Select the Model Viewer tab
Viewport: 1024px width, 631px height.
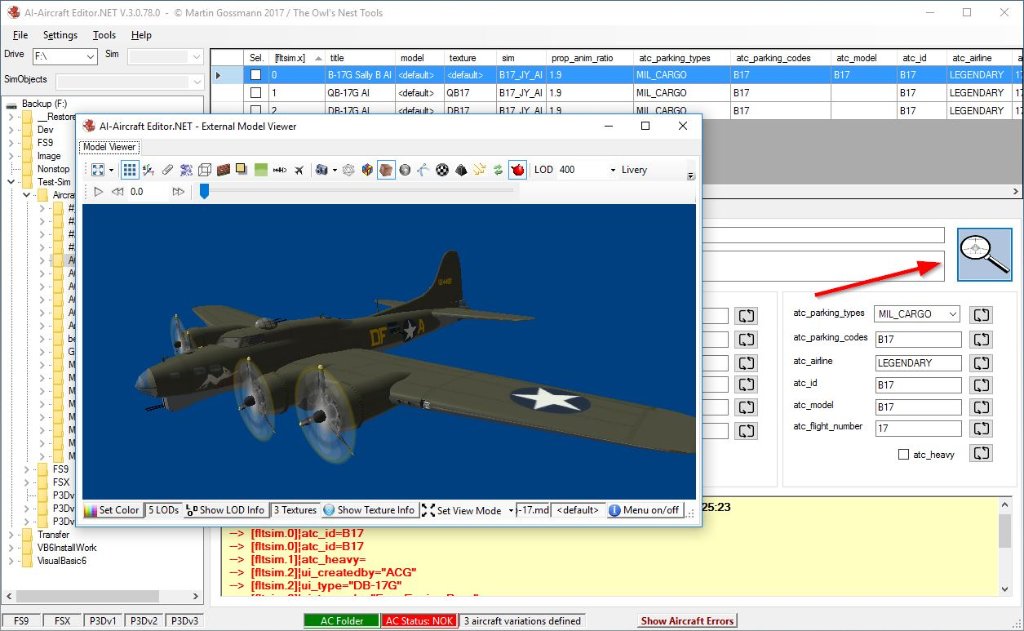109,147
